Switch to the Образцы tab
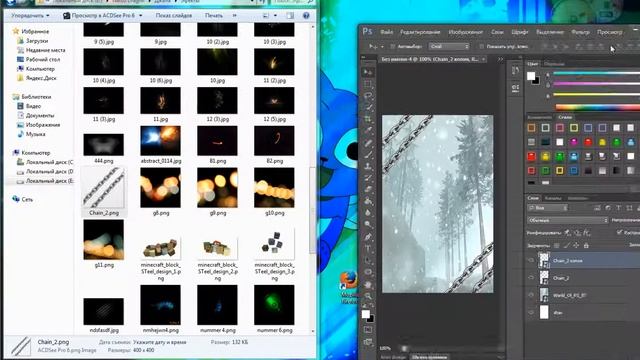Screen dimensions: 640x360 554,64
